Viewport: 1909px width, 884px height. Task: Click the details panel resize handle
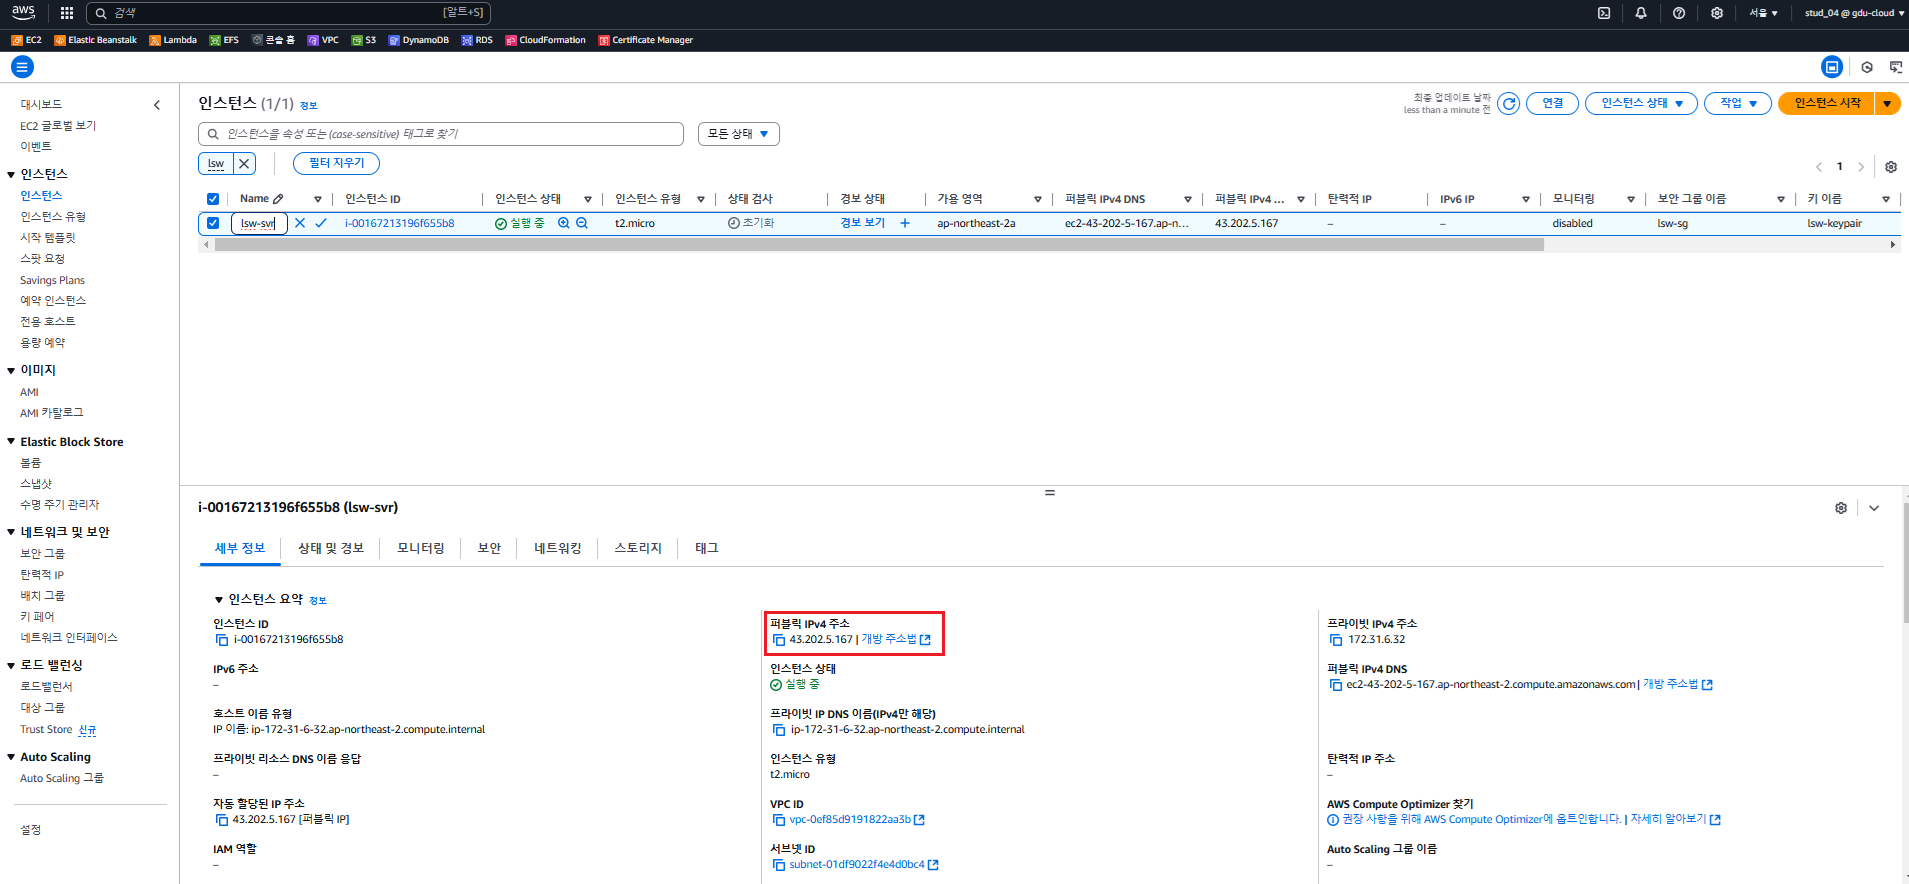(x=1050, y=493)
